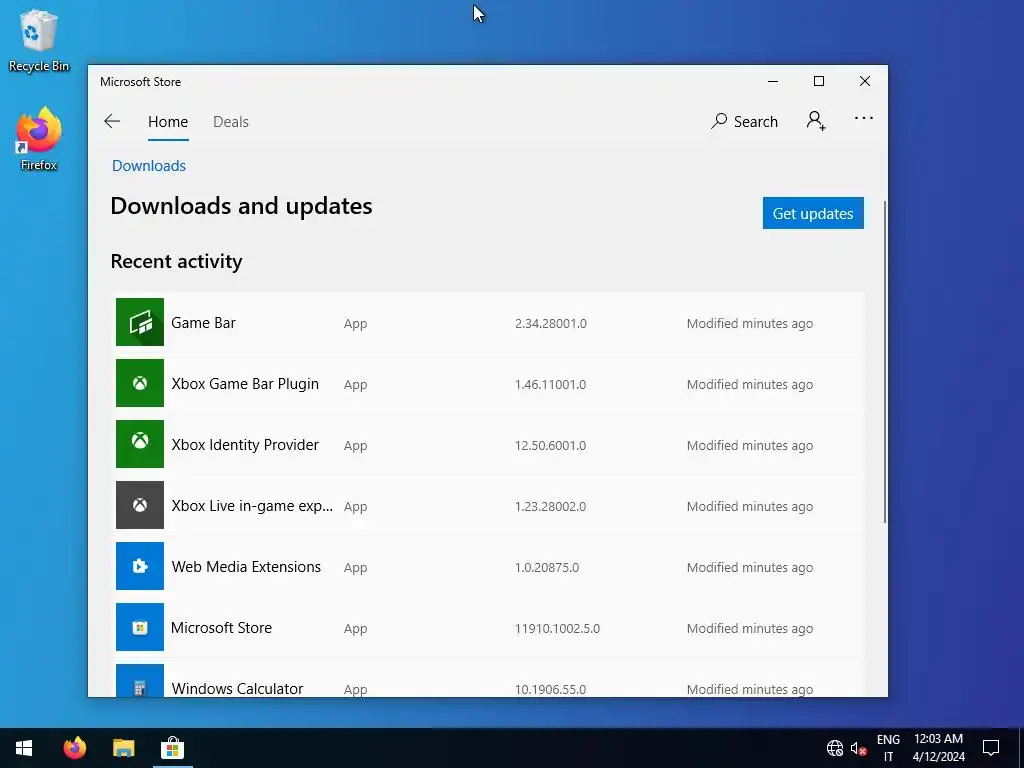Viewport: 1024px width, 768px height.
Task: Select the Xbox Live in-game exp... name
Action: click(x=252, y=506)
